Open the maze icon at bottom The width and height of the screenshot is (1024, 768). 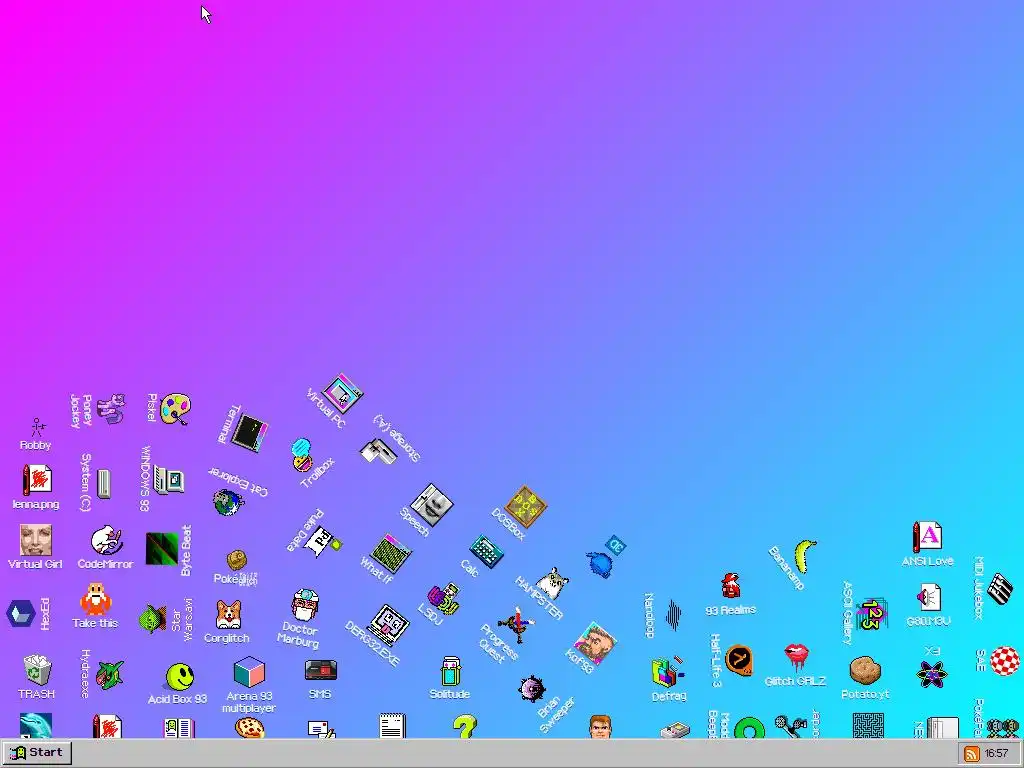[x=869, y=726]
